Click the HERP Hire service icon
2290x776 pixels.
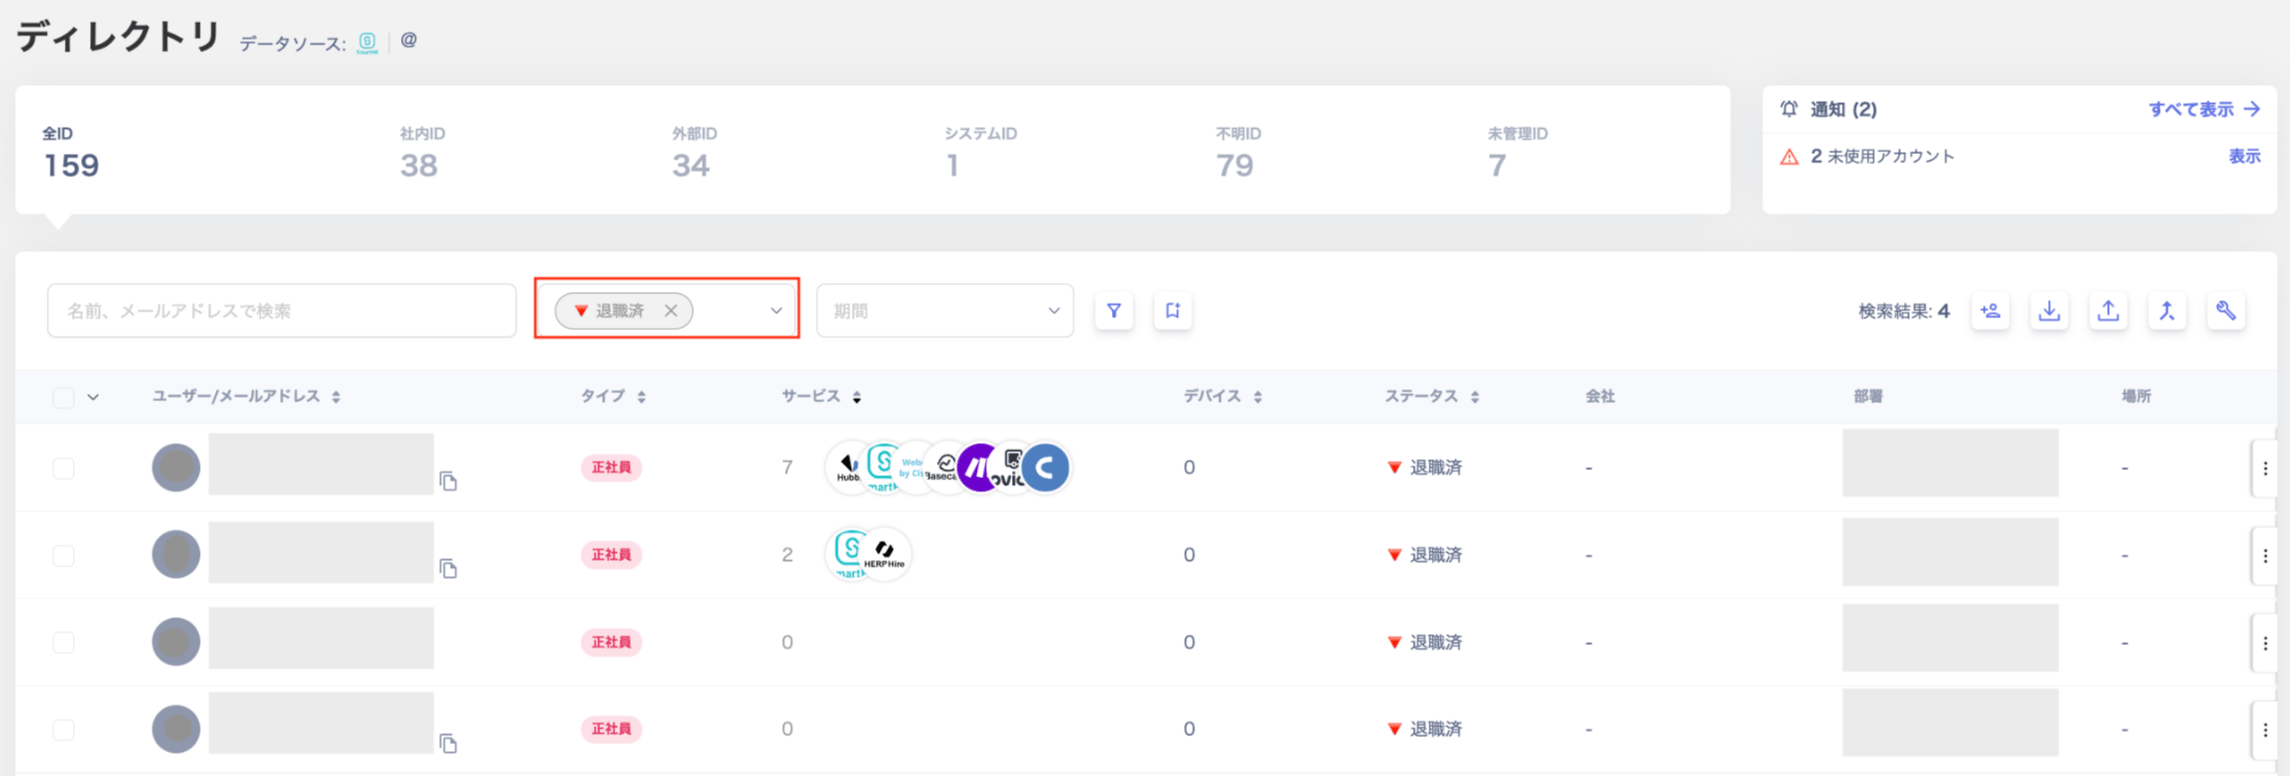tap(886, 554)
